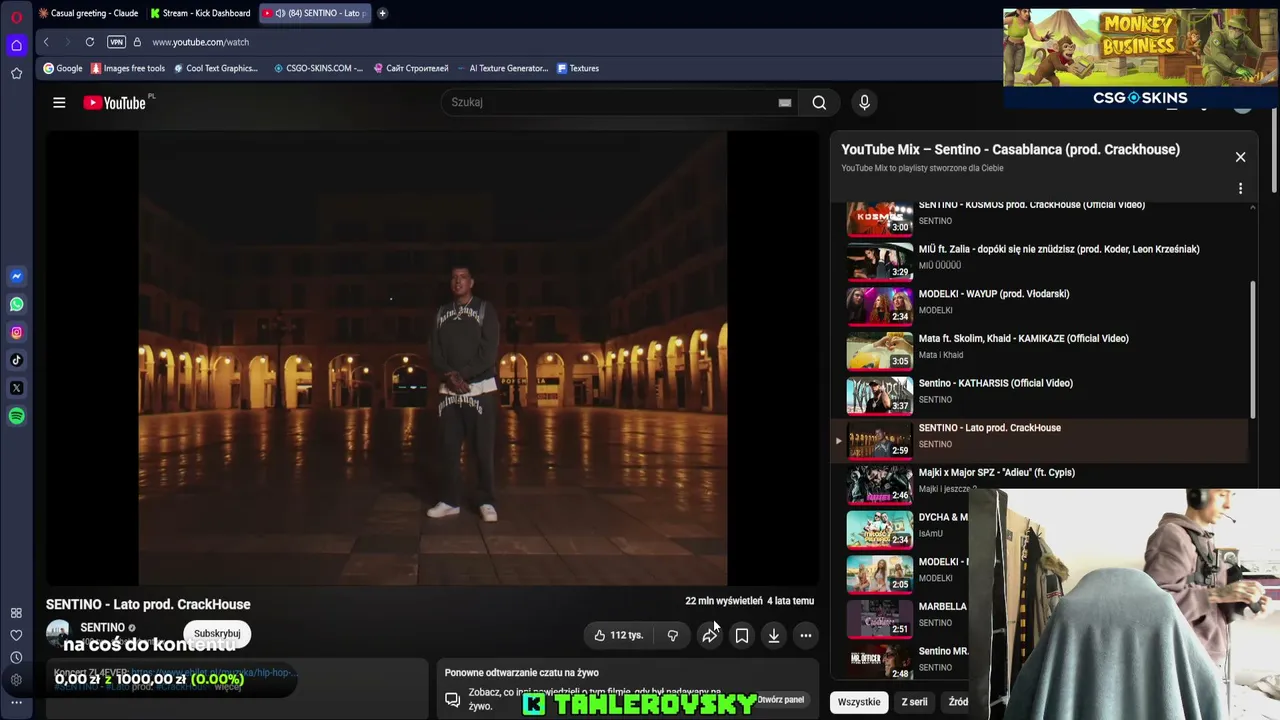This screenshot has height=720, width=1280.
Task: Select the Wszystkie filter chip
Action: tap(859, 702)
